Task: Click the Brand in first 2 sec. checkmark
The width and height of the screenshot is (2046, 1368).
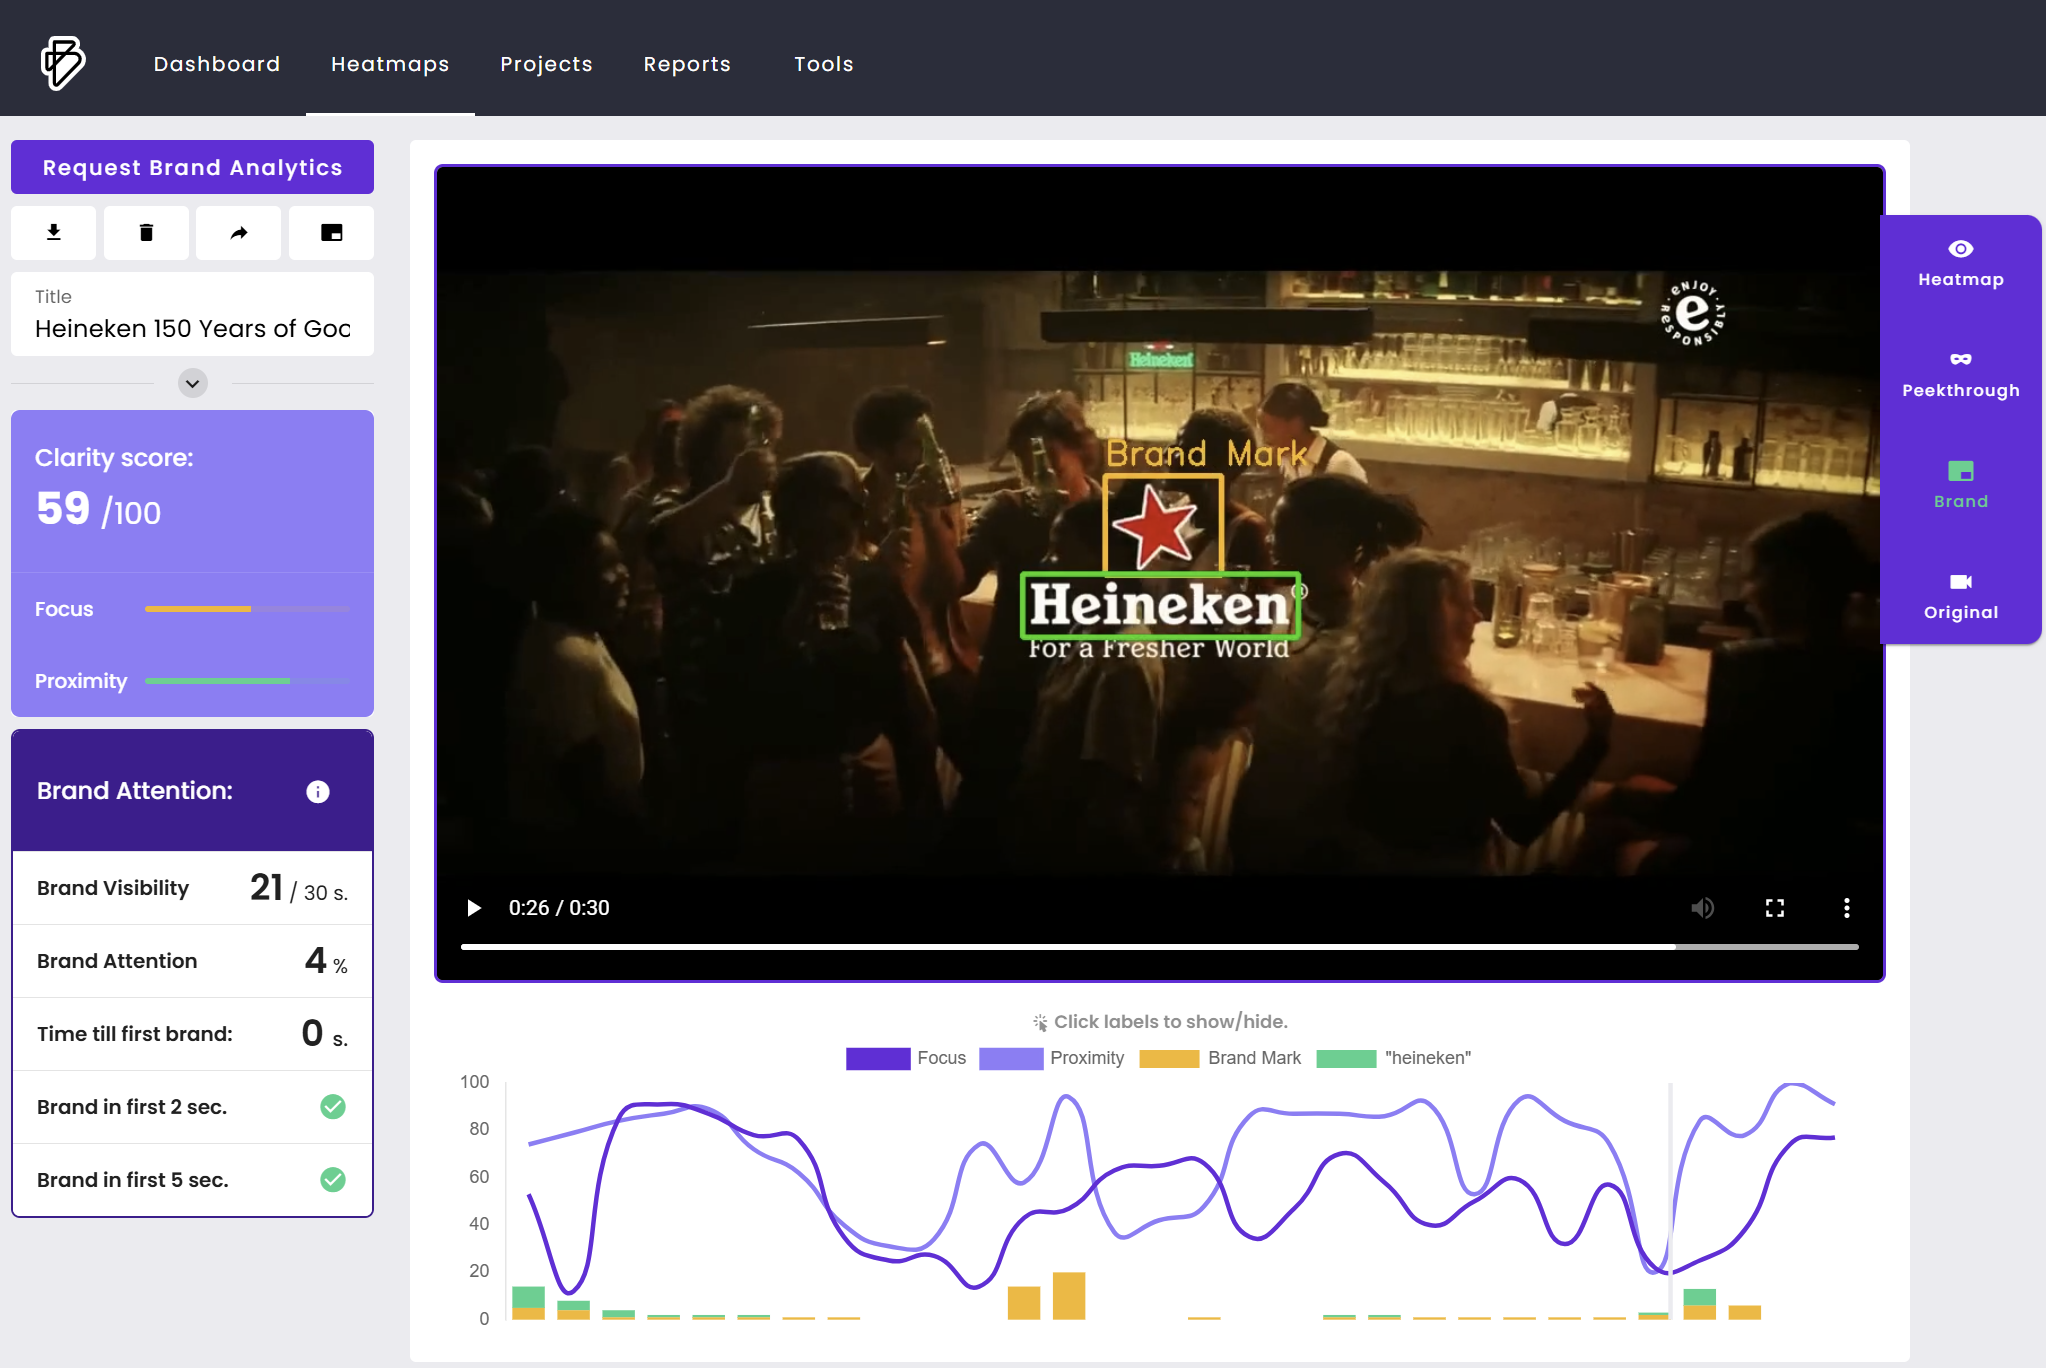Action: coord(333,1107)
